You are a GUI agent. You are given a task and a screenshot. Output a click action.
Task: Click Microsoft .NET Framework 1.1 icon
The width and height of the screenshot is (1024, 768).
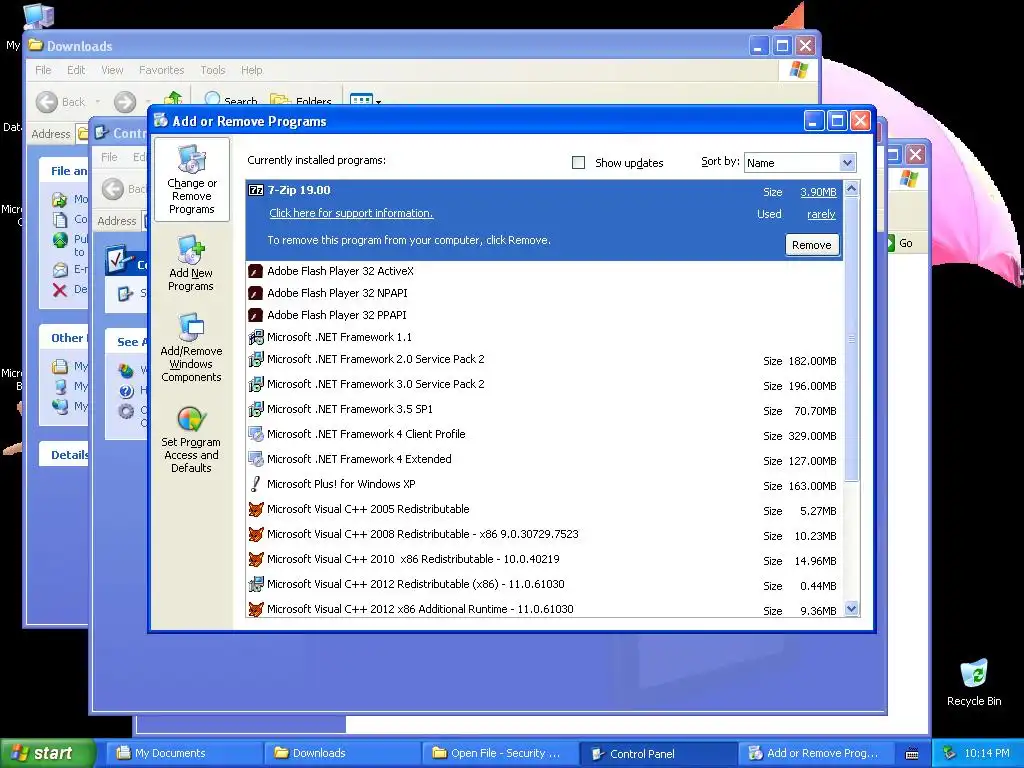pos(256,338)
